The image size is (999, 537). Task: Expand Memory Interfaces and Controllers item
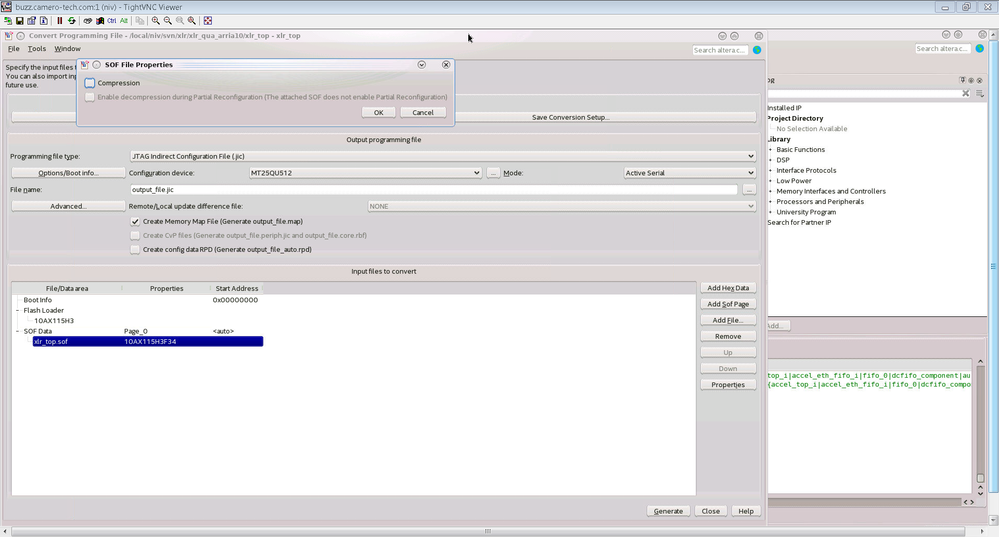[771, 191]
